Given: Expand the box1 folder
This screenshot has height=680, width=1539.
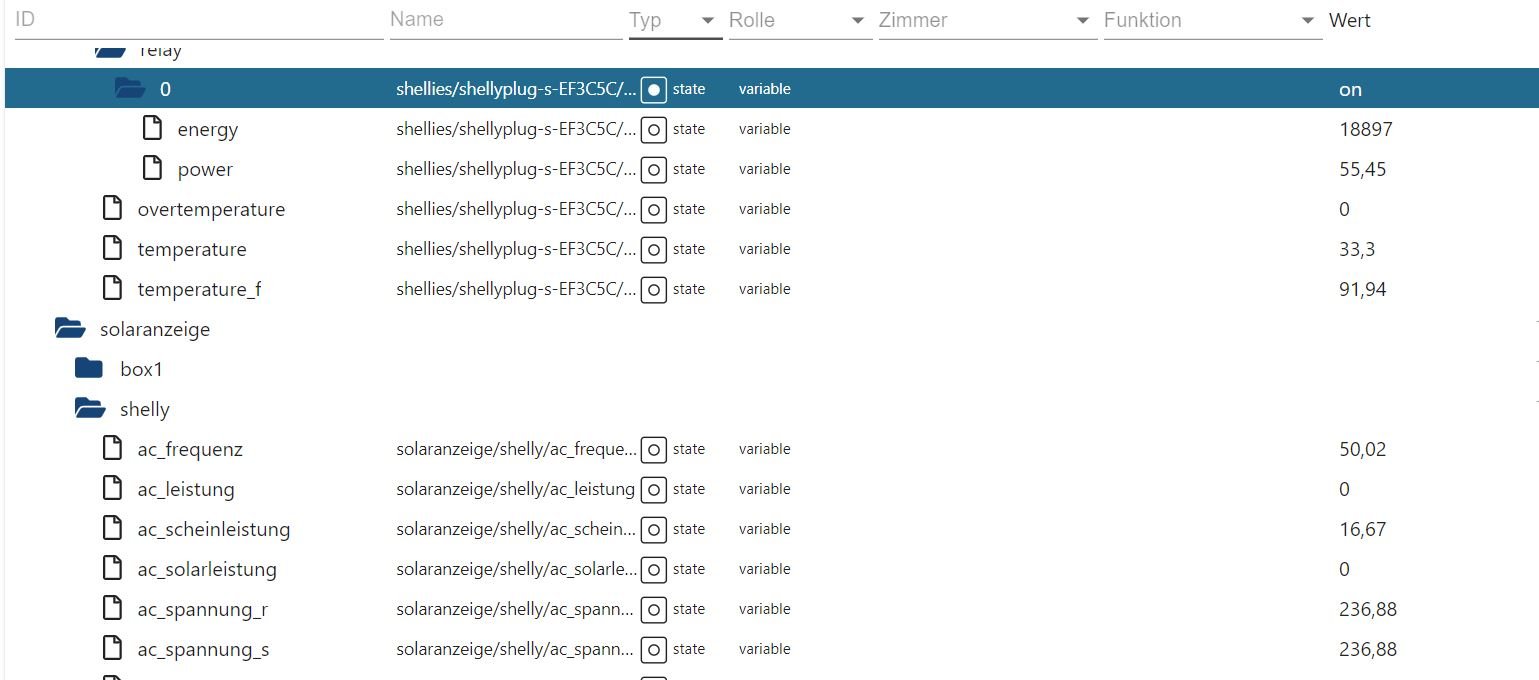Looking at the screenshot, I should tap(89, 369).
